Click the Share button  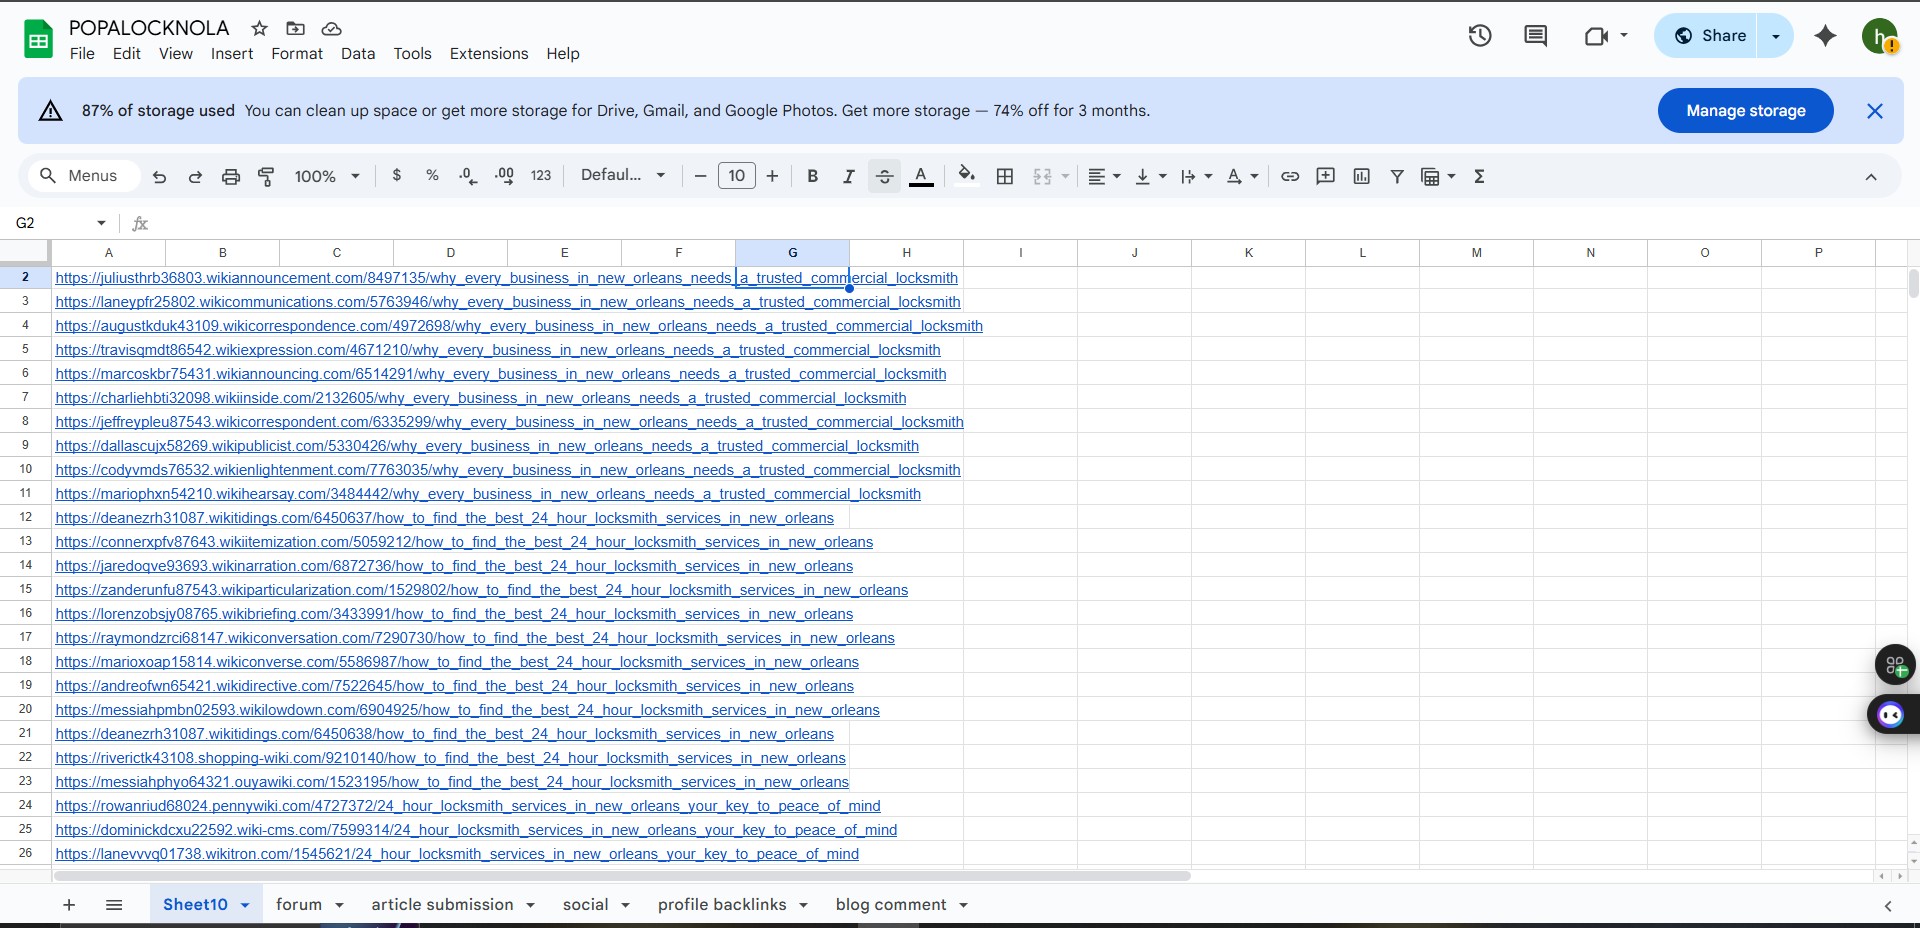coord(1710,36)
